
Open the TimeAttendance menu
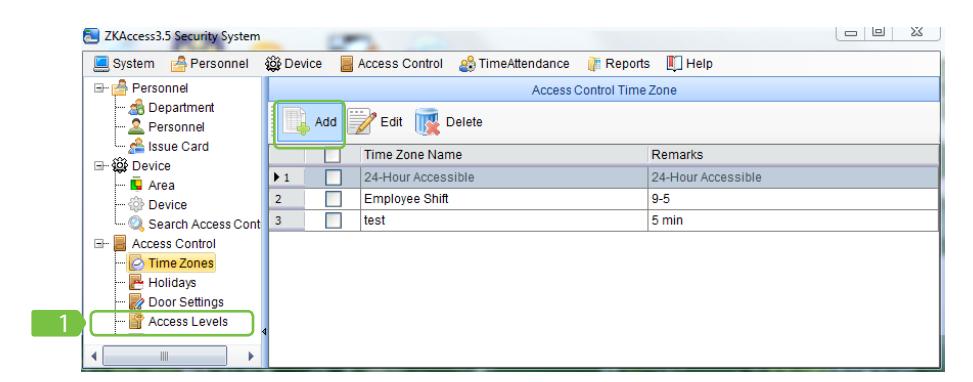tap(514, 64)
